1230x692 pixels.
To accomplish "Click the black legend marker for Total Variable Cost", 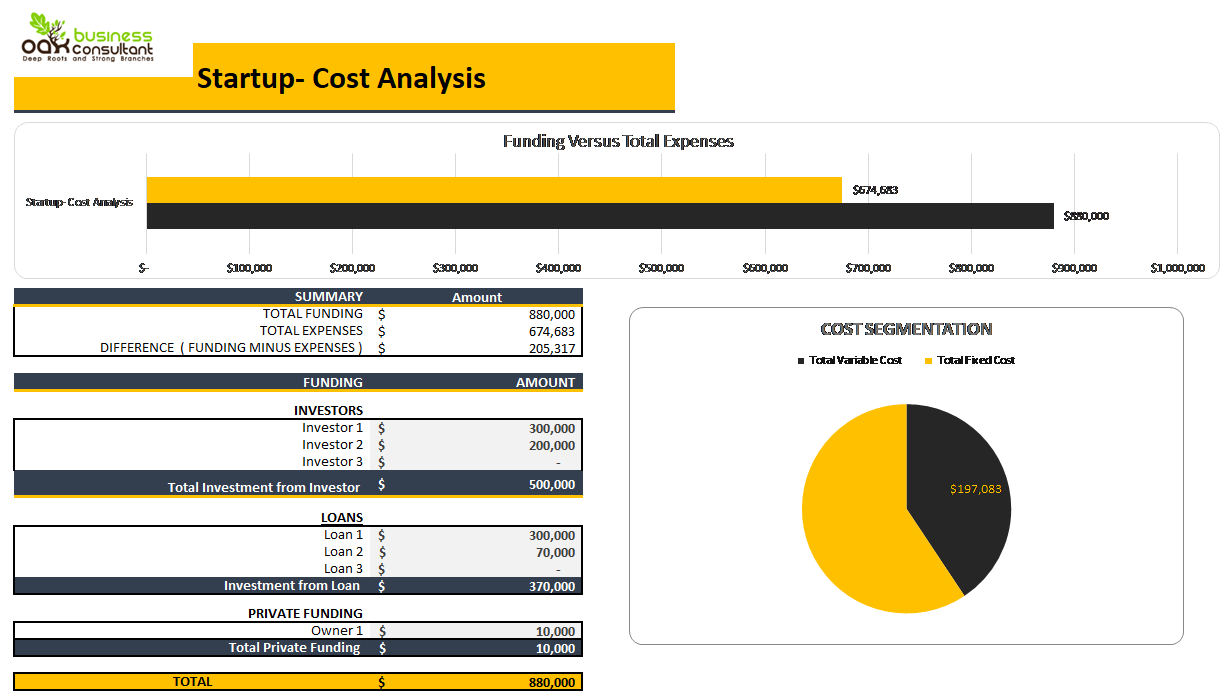I will tap(801, 360).
